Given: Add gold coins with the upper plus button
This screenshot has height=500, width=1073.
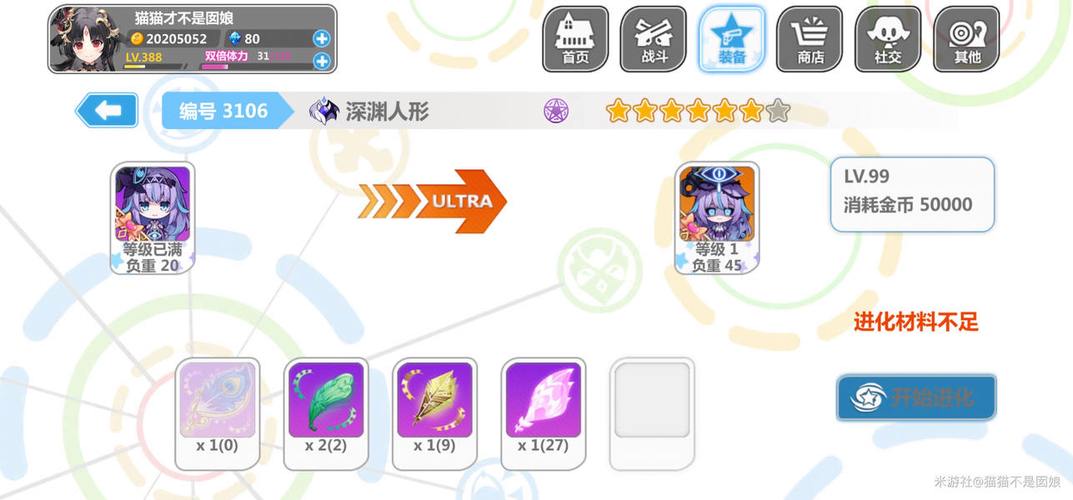Looking at the screenshot, I should point(322,38).
